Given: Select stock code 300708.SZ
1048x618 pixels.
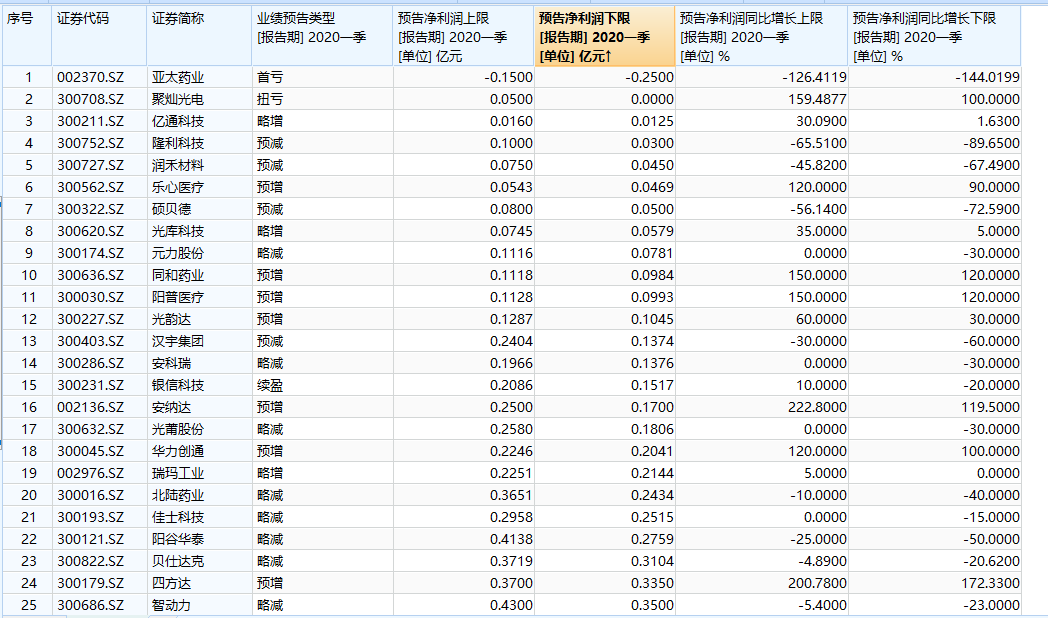Looking at the screenshot, I should click(x=90, y=100).
